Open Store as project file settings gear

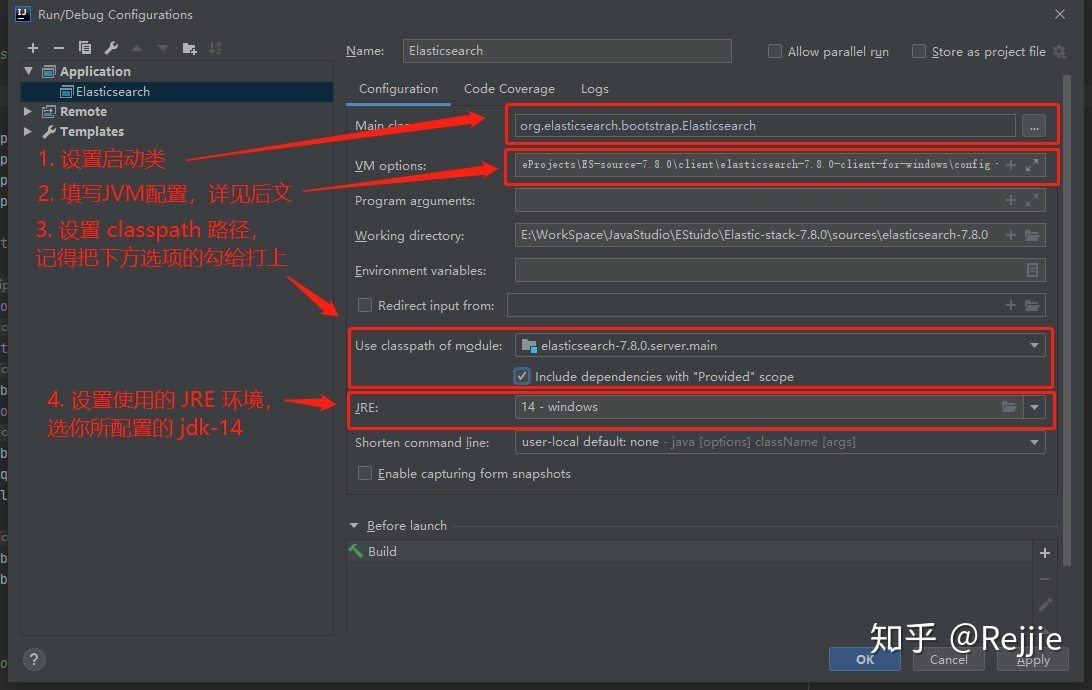1059,52
